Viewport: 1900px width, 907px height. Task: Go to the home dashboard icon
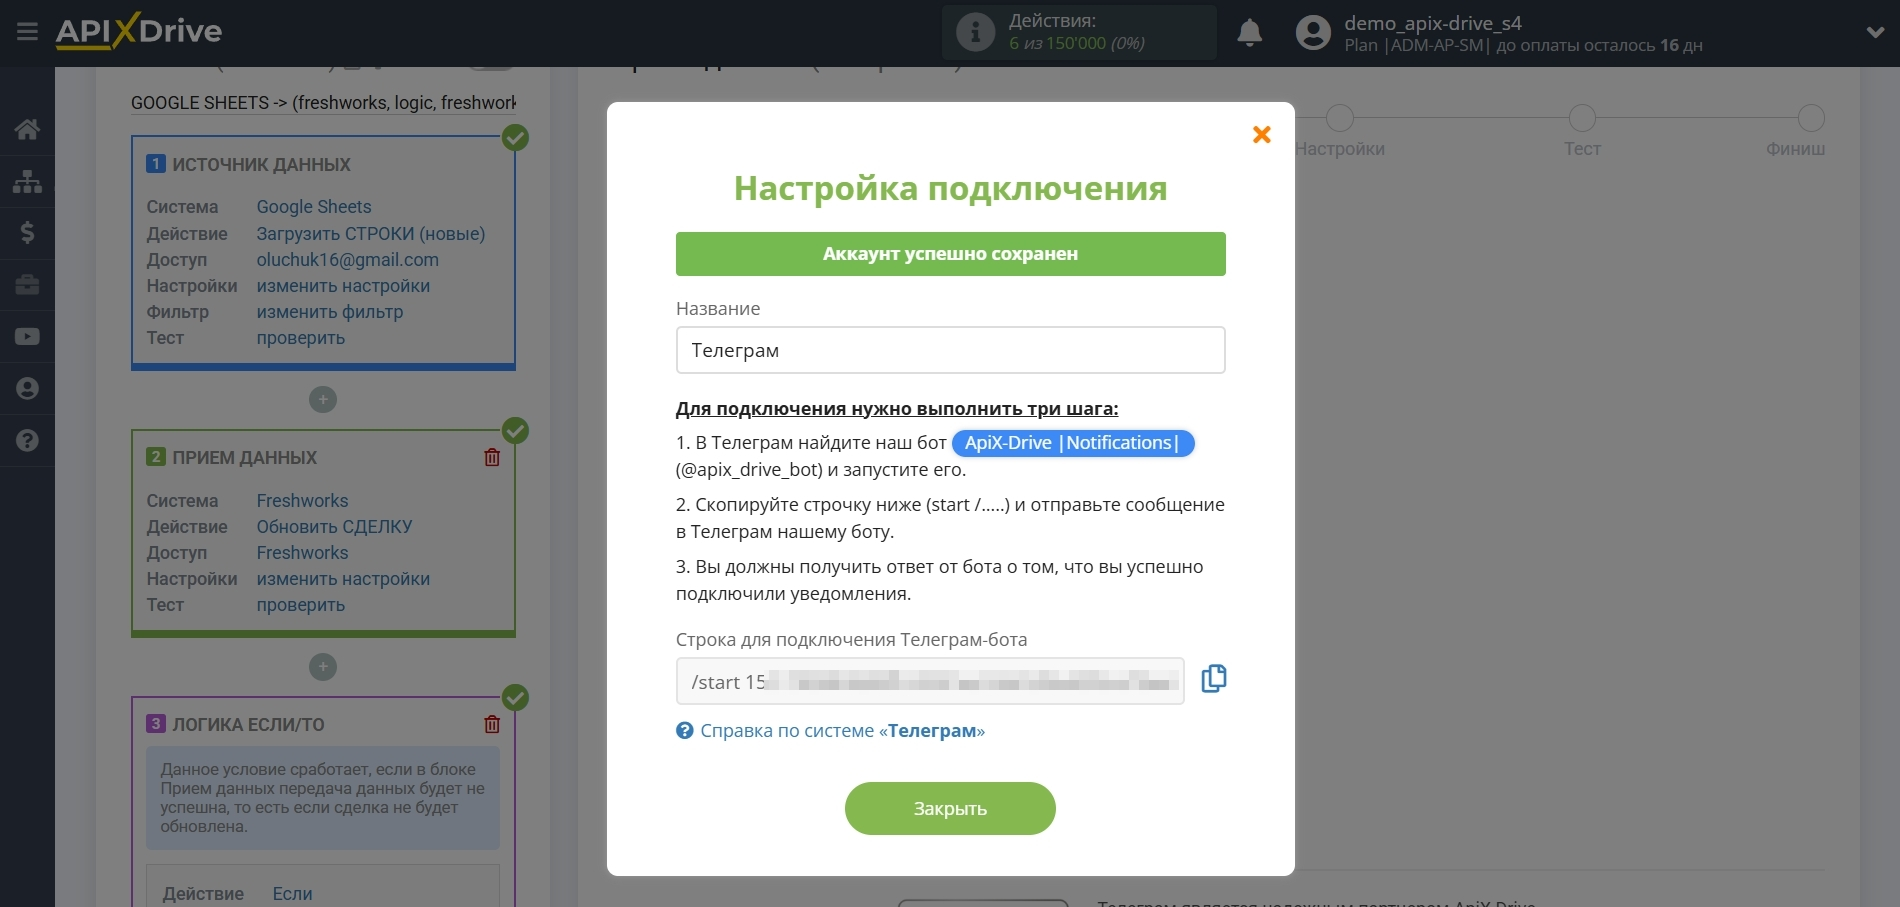pos(27,129)
